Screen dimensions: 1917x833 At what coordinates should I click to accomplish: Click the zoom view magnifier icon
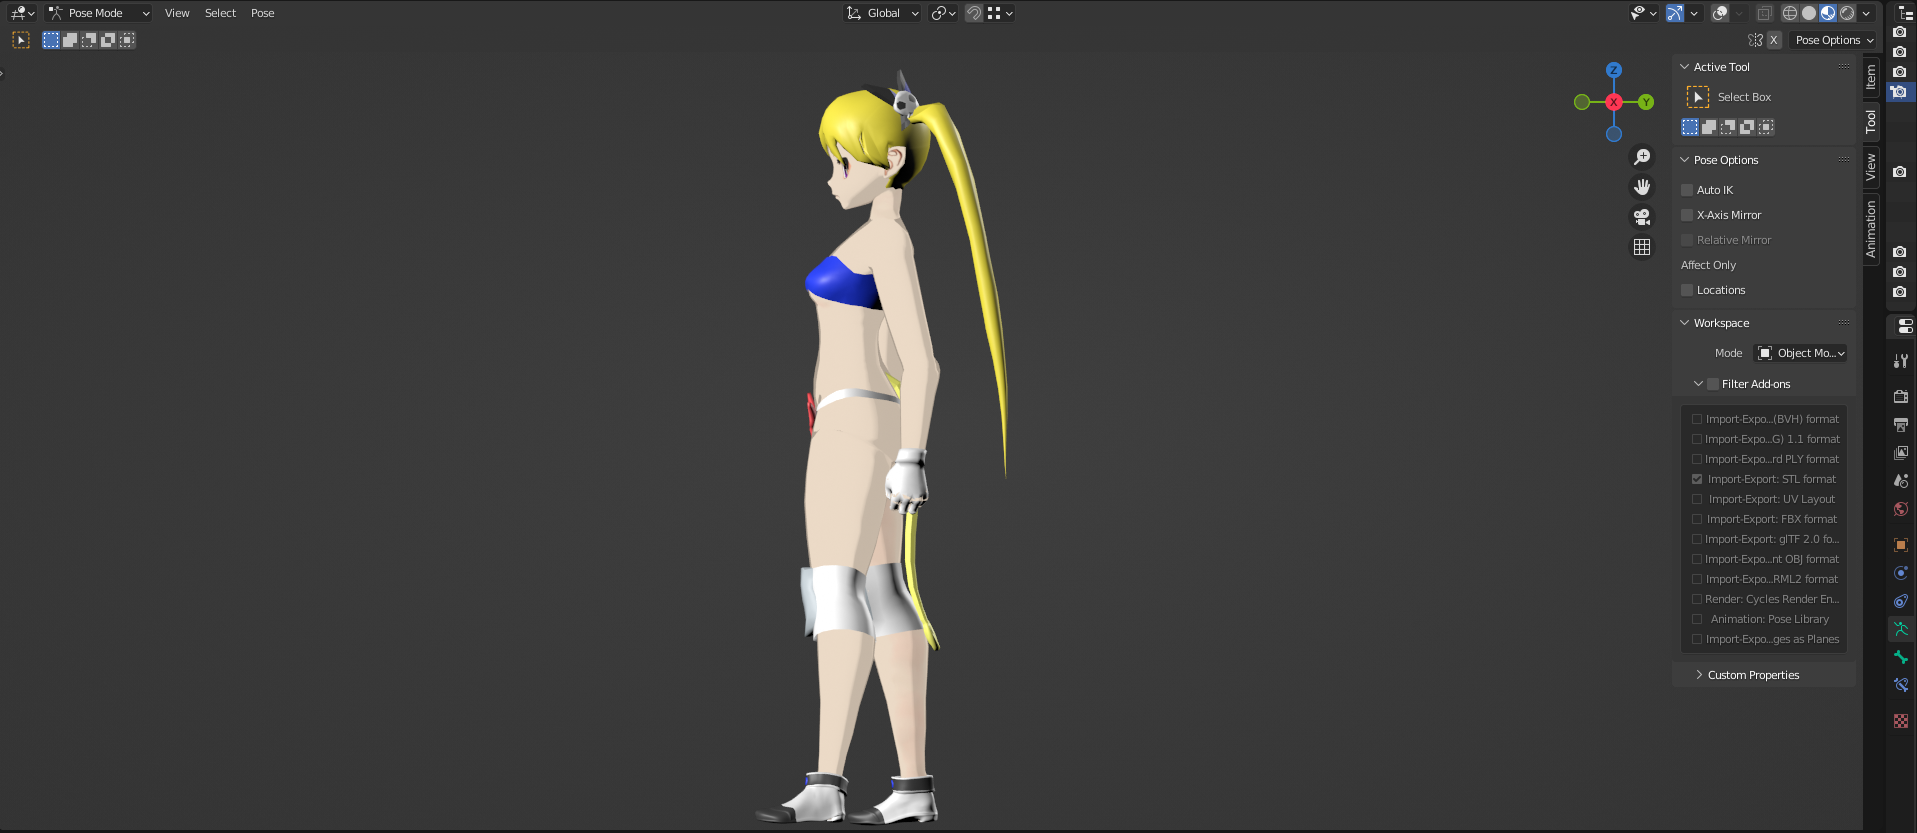coord(1642,157)
